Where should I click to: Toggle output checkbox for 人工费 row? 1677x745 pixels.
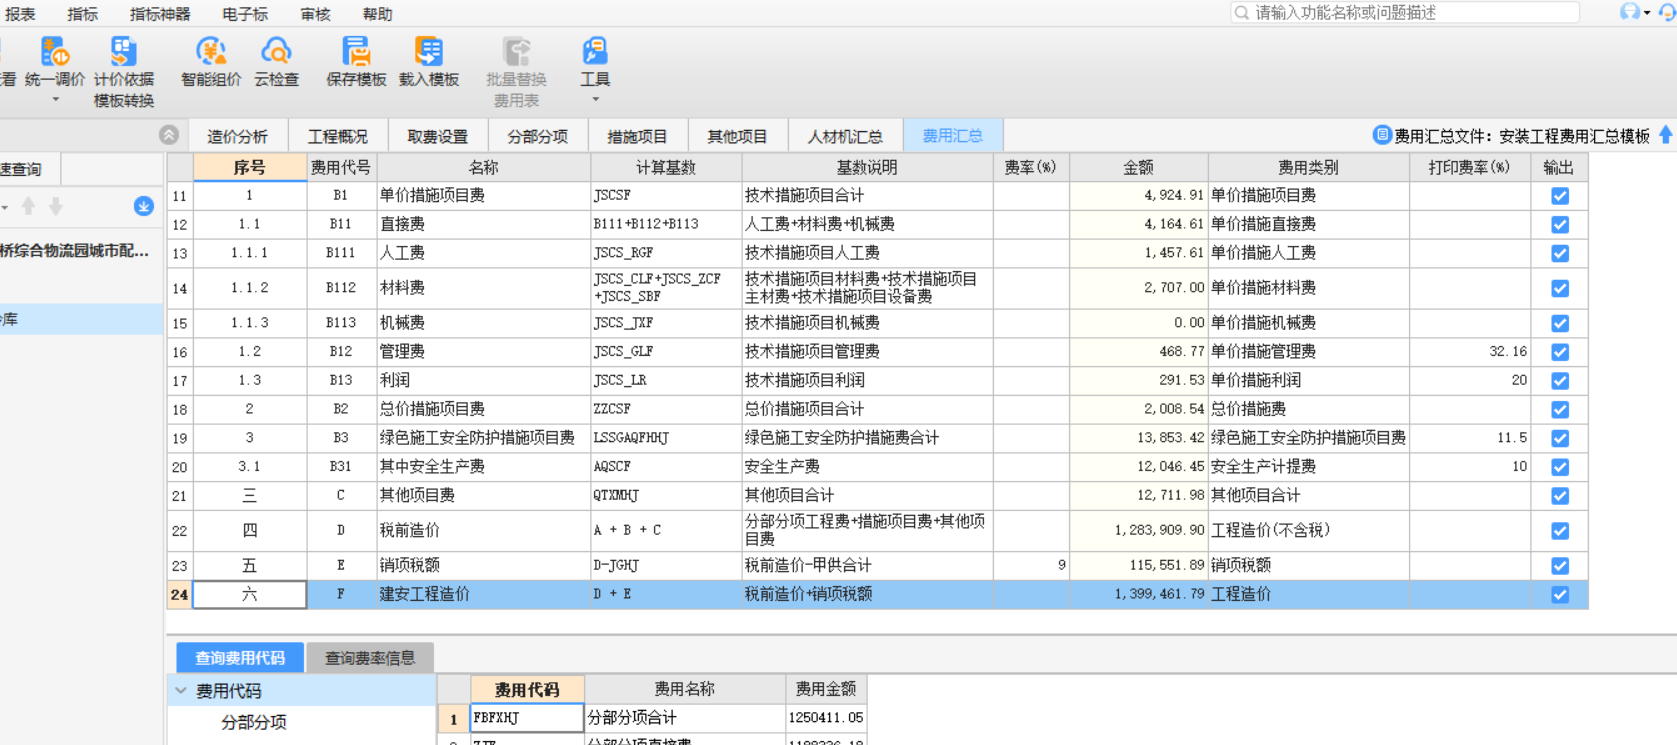1560,254
